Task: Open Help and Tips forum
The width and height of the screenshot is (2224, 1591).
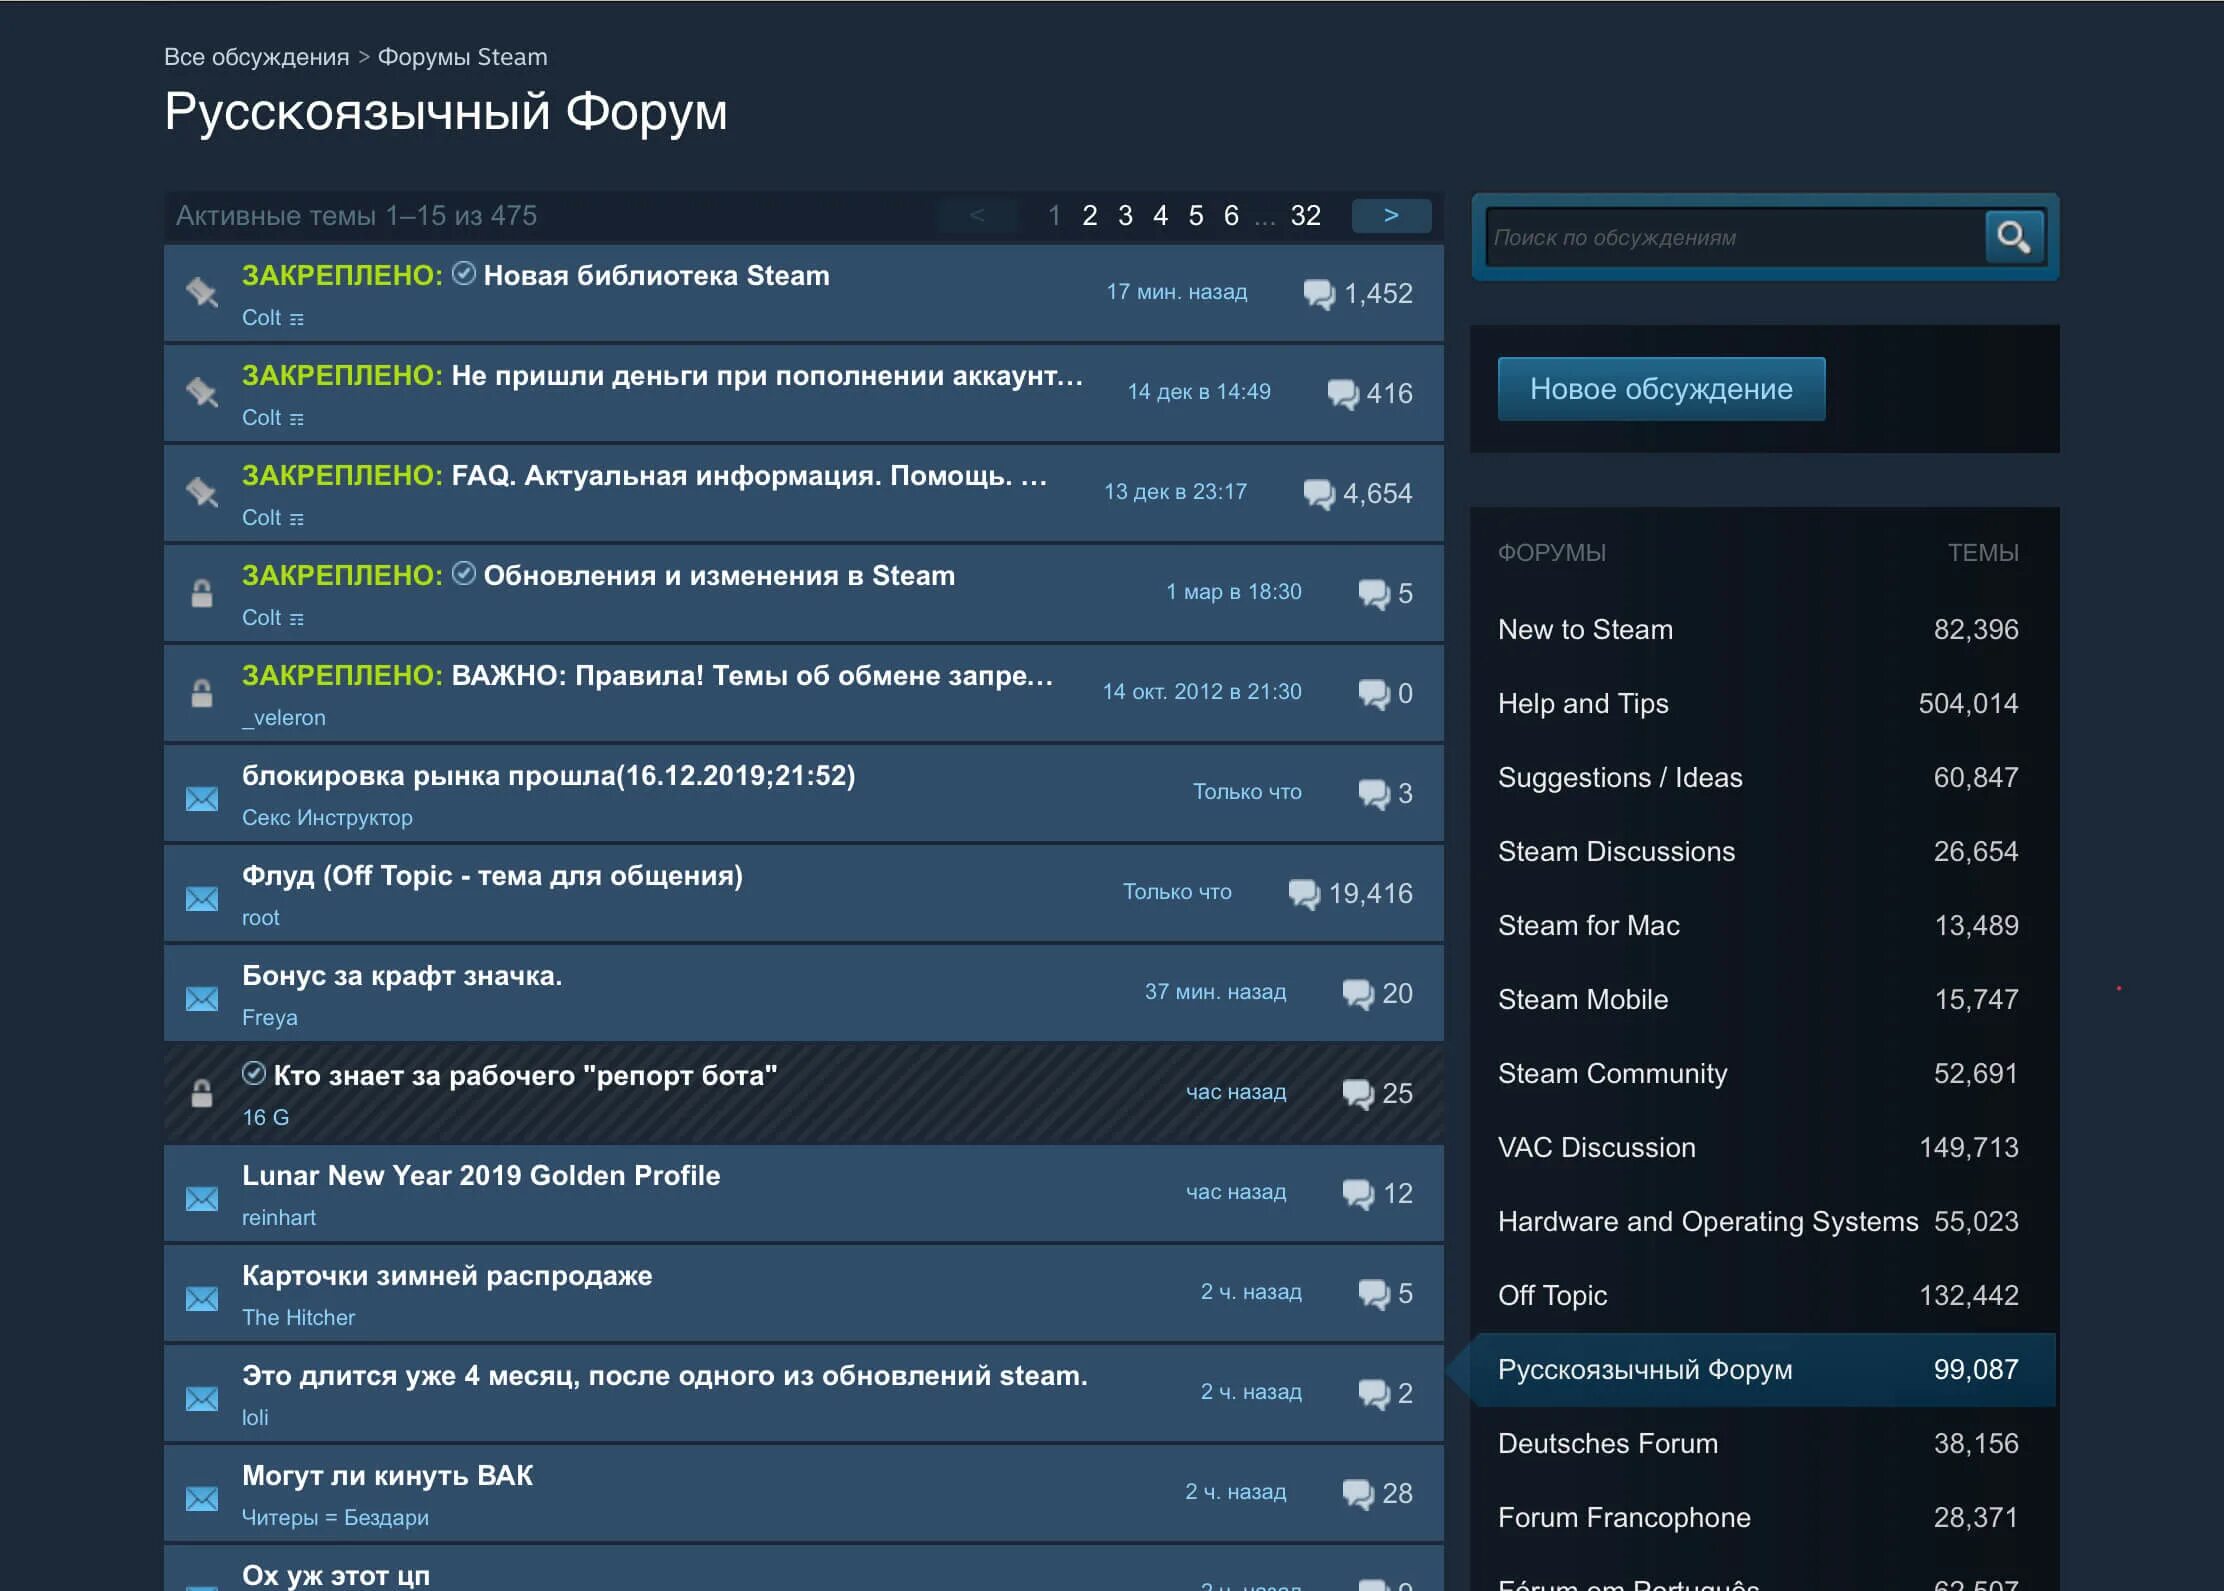Action: (1583, 703)
